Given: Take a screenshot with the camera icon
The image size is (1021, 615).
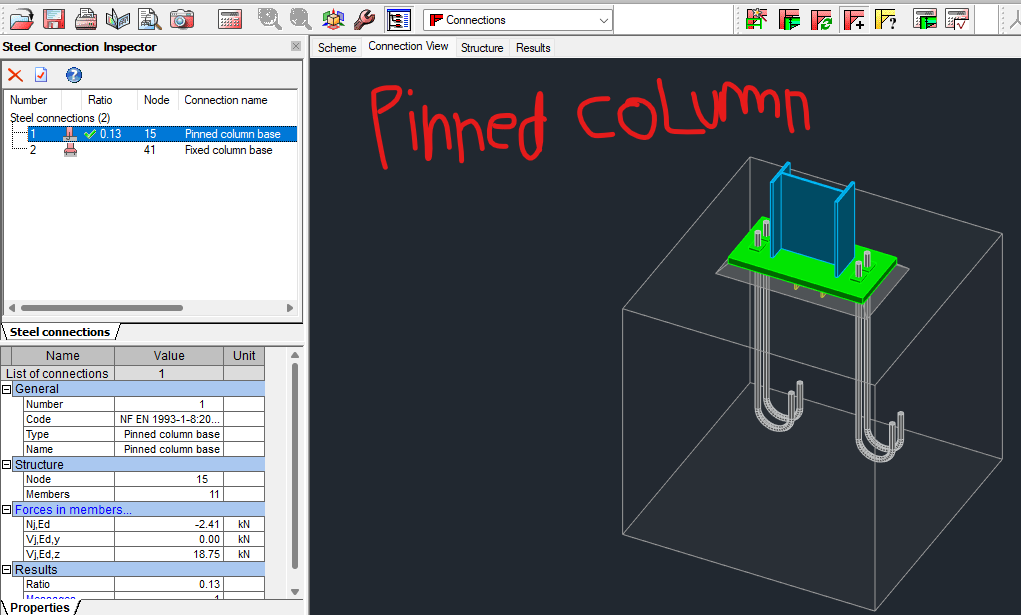Looking at the screenshot, I should [x=183, y=17].
